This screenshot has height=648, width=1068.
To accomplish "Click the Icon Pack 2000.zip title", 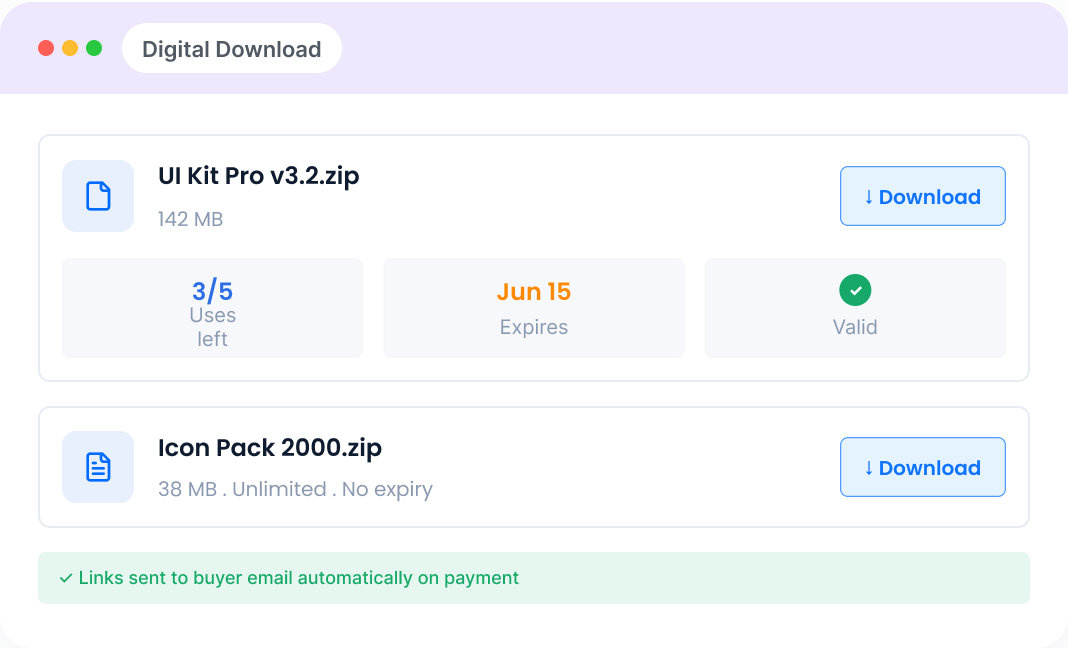I will click(270, 448).
